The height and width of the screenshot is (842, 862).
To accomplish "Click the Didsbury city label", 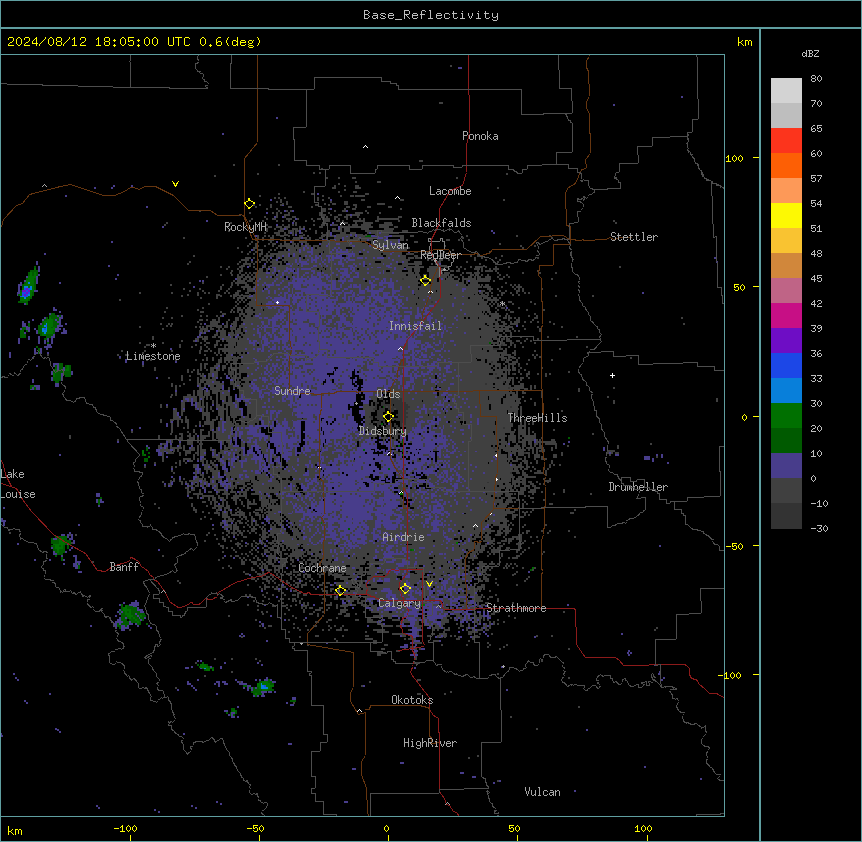I will pos(383,431).
